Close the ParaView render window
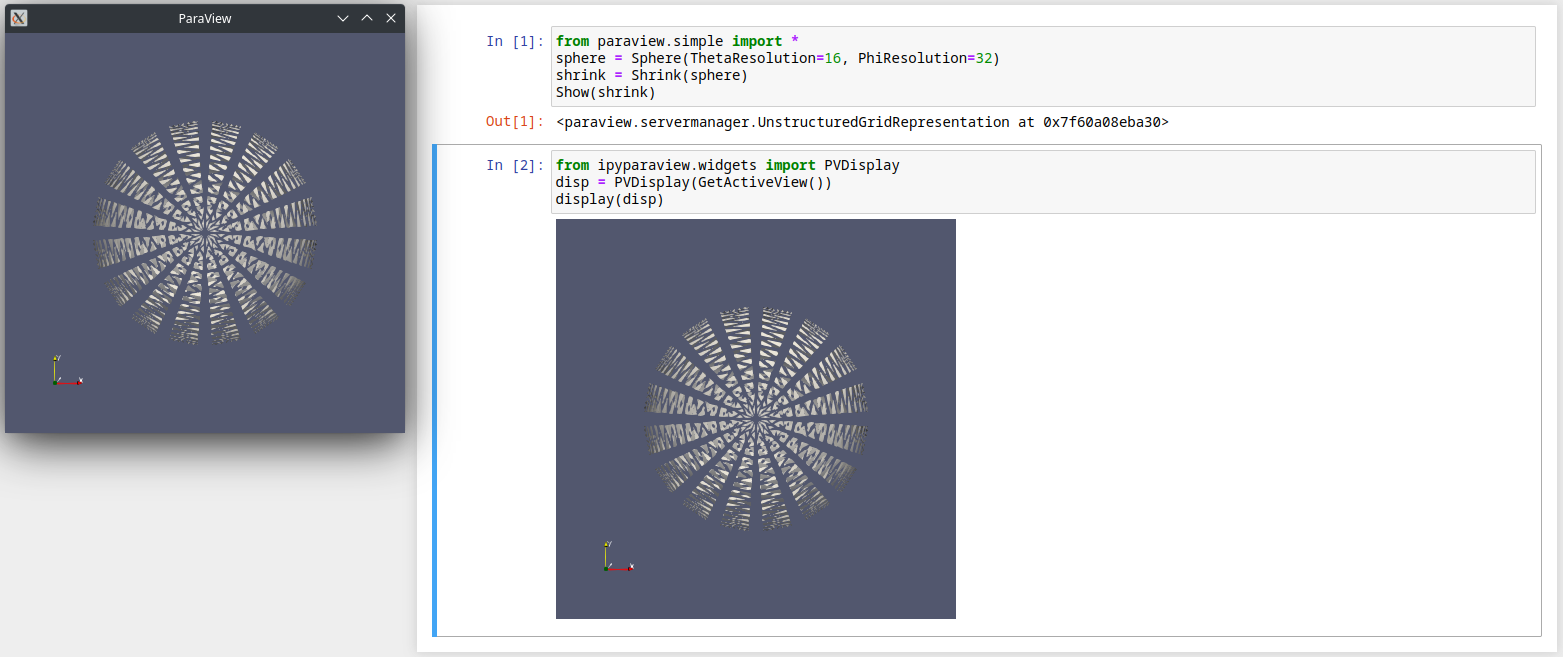Image resolution: width=1563 pixels, height=657 pixels. [391, 18]
